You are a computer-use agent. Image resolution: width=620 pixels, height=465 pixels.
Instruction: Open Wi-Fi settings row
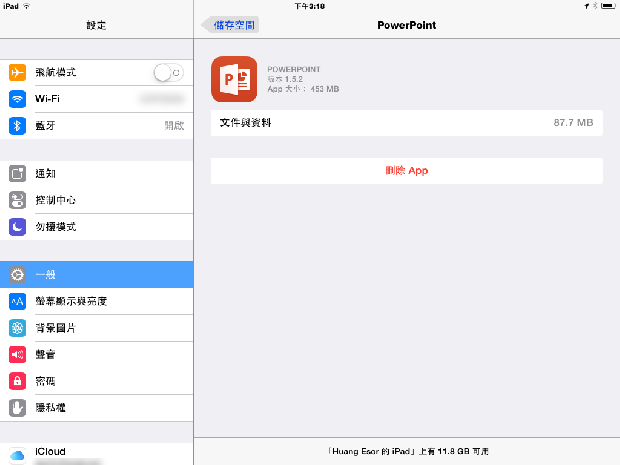pyautogui.click(x=97, y=99)
